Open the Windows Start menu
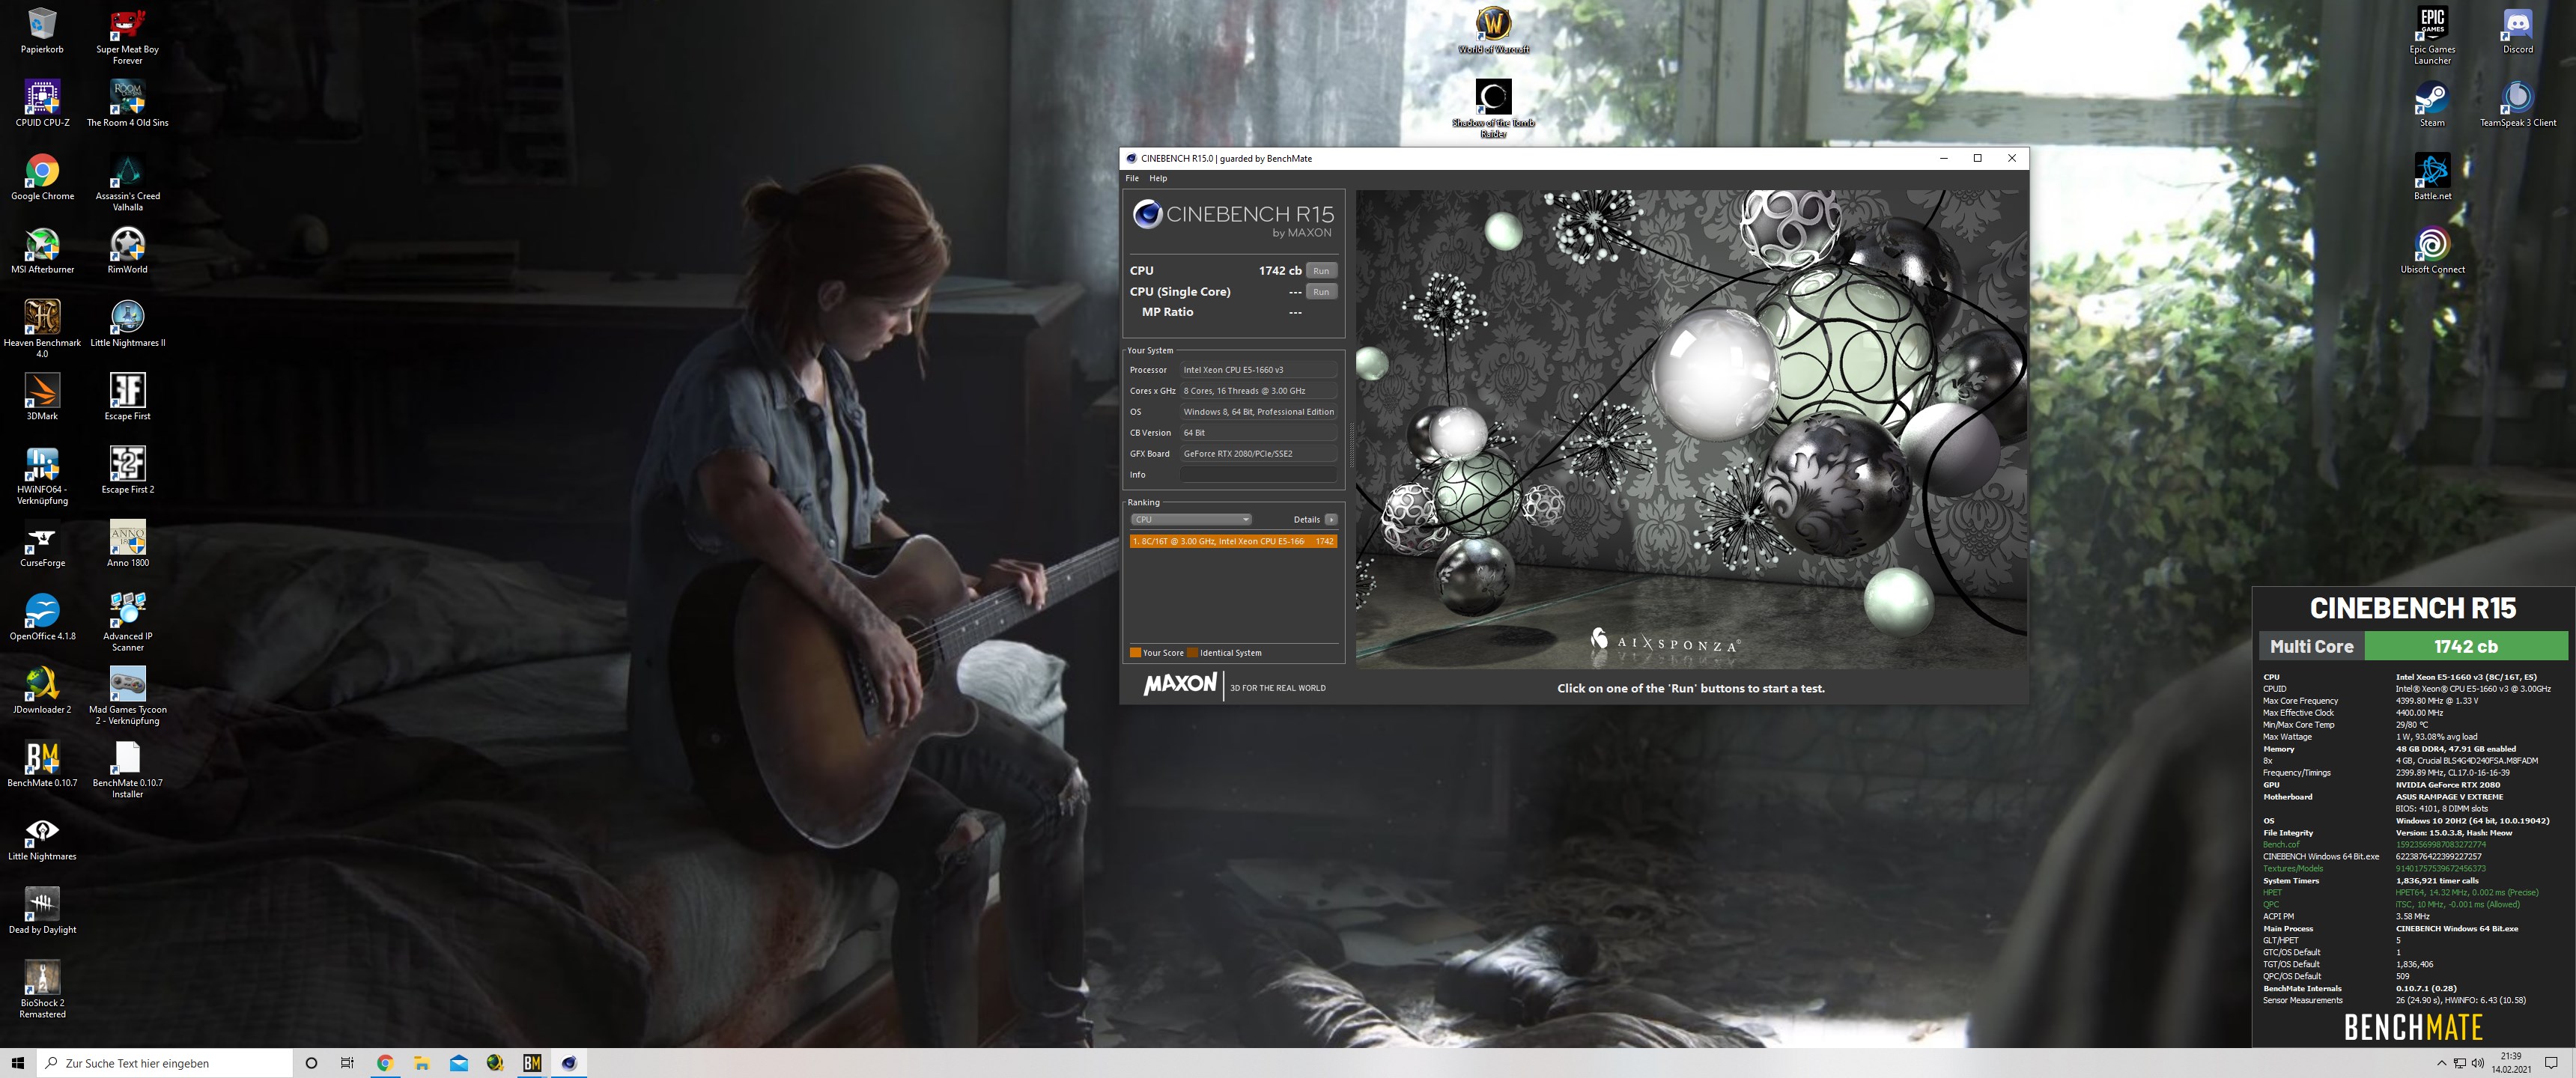 point(17,1063)
